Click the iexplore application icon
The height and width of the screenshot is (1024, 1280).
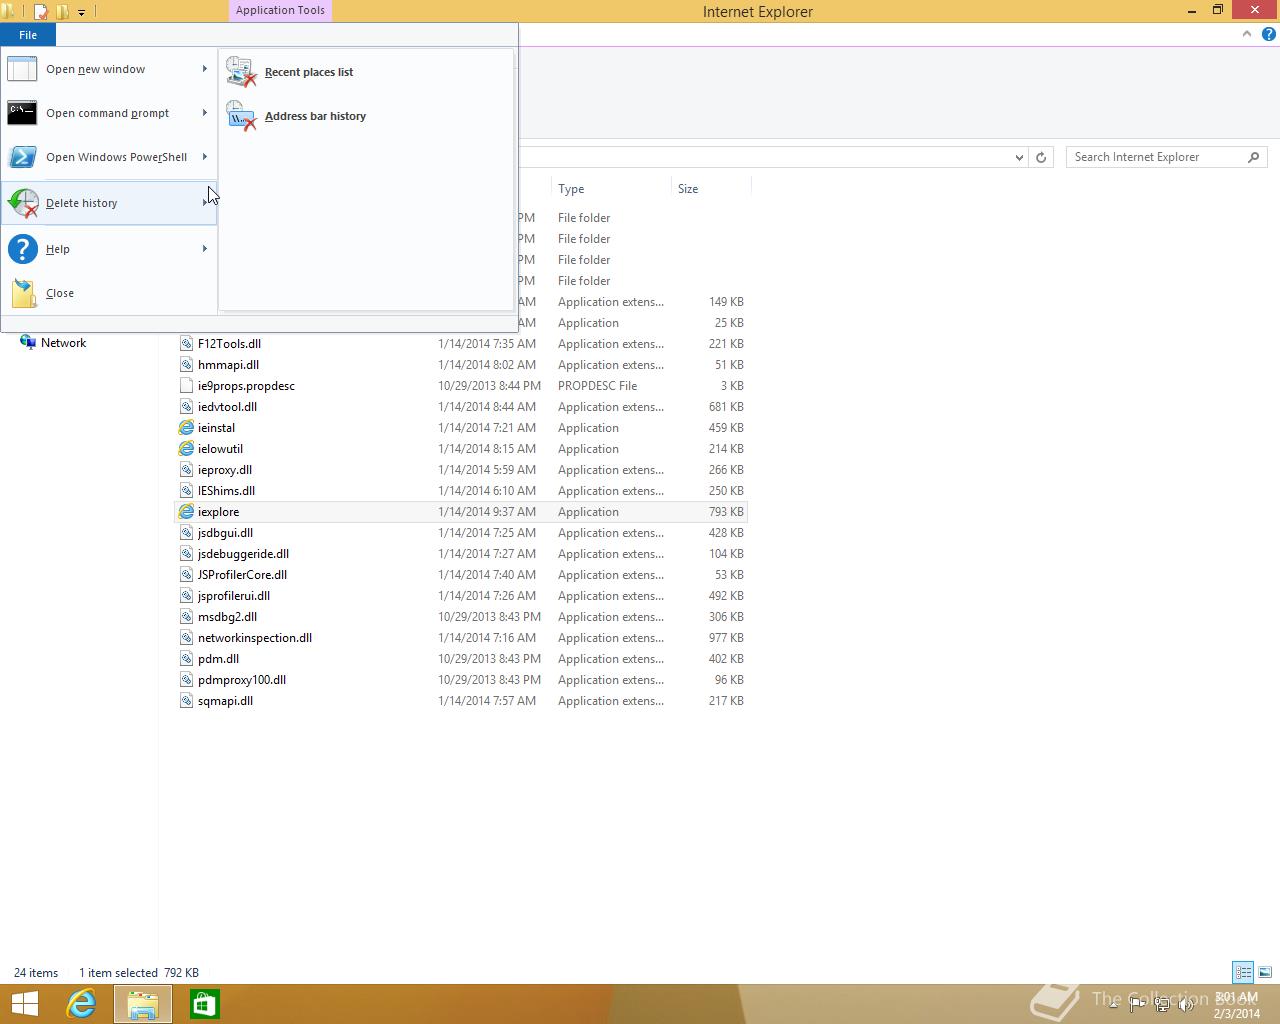[186, 512]
